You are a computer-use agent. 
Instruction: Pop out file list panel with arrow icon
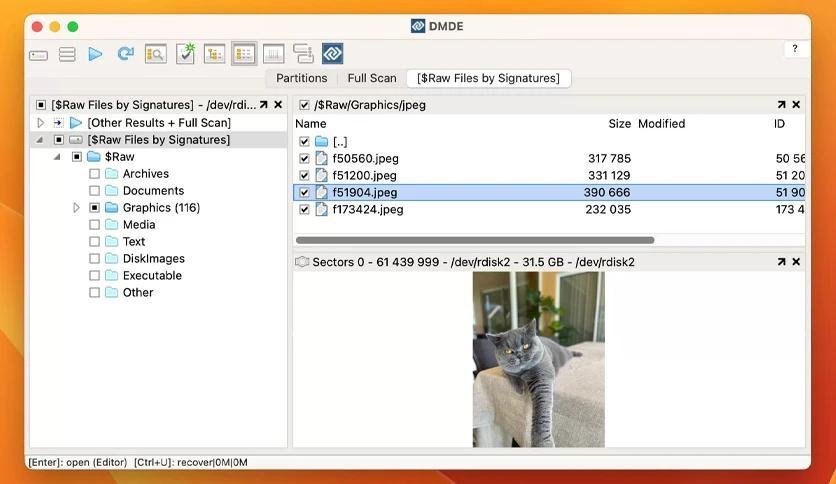click(x=781, y=105)
